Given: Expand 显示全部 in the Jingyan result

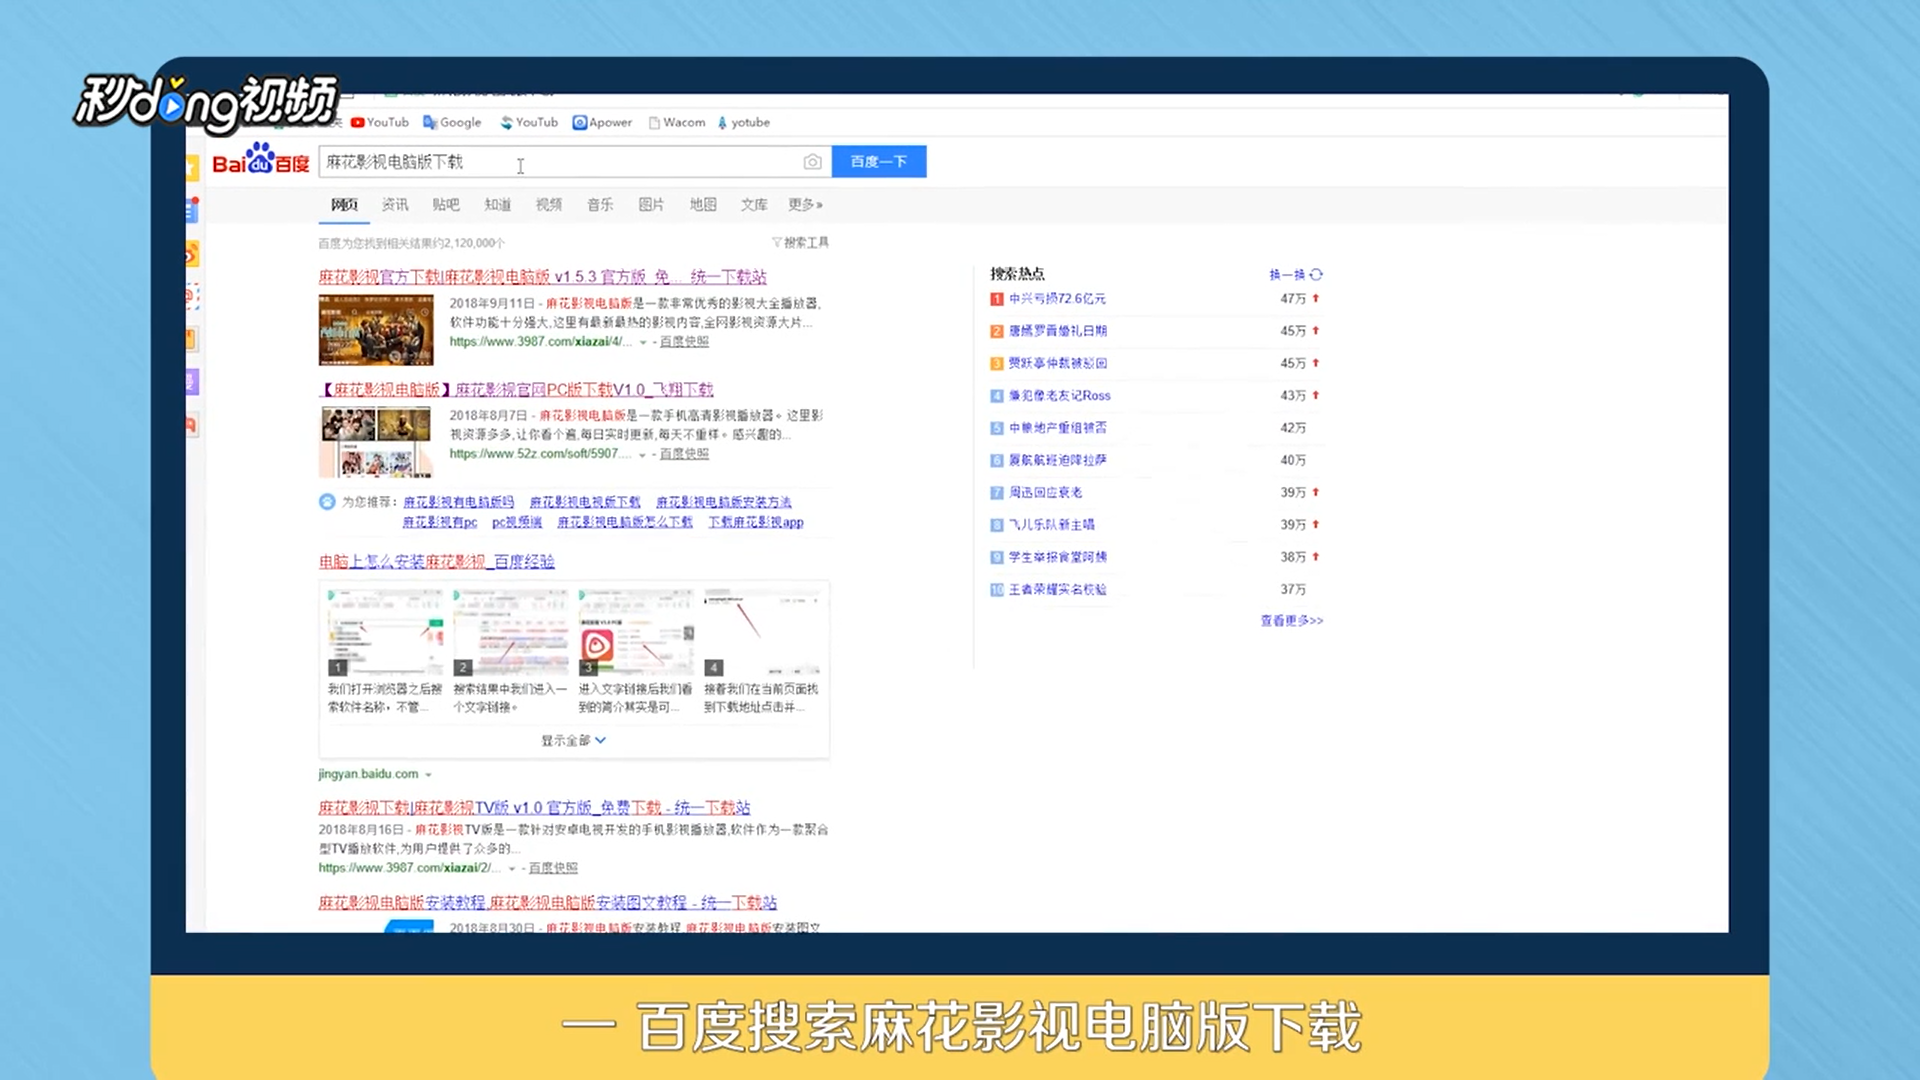Looking at the screenshot, I should (x=573, y=740).
